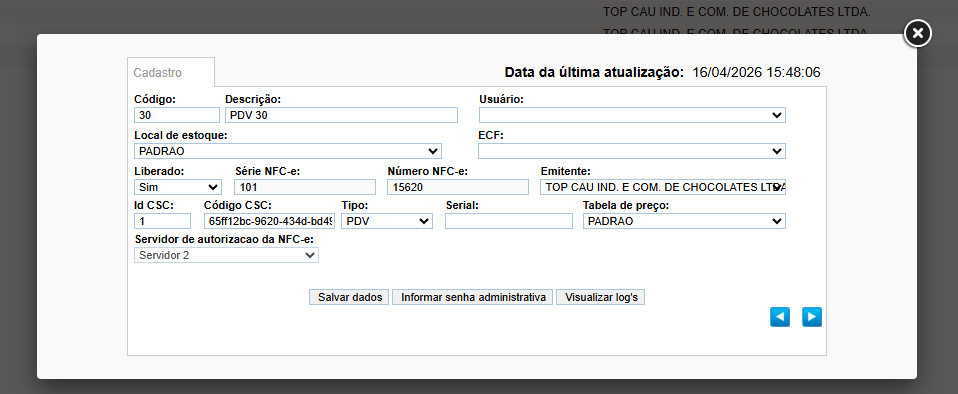Expand the ECF dropdown
The width and height of the screenshot is (958, 394).
(632, 151)
